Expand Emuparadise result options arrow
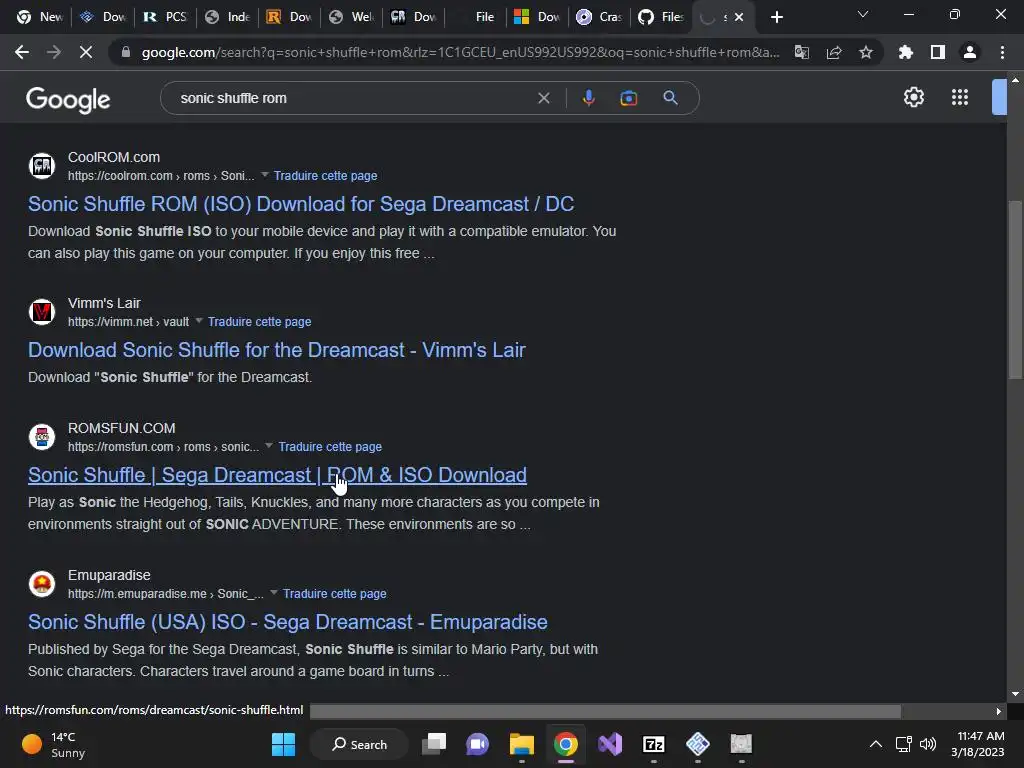1024x768 pixels. (x=274, y=592)
